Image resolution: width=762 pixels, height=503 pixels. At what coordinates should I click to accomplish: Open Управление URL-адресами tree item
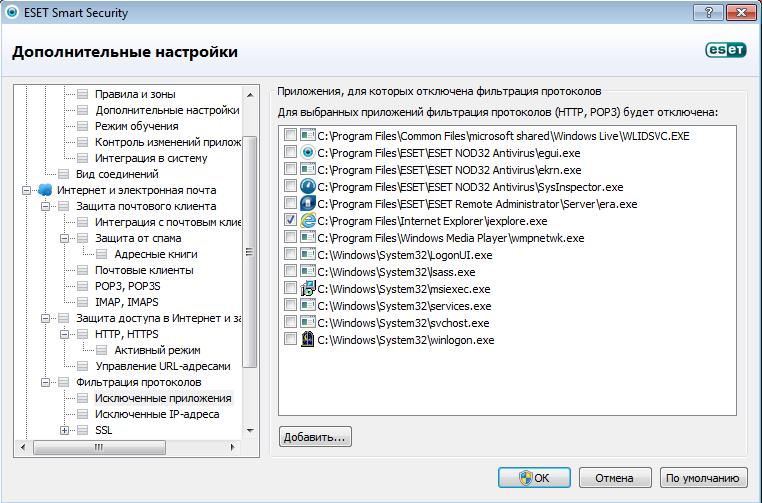tap(162, 366)
